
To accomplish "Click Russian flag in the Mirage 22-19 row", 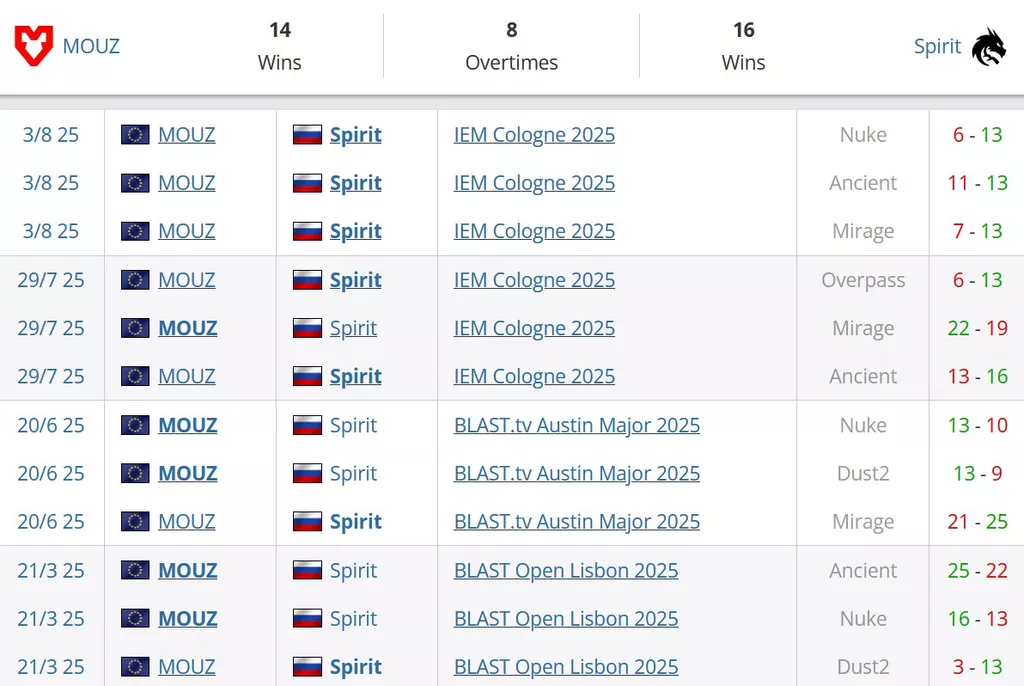I will [307, 328].
